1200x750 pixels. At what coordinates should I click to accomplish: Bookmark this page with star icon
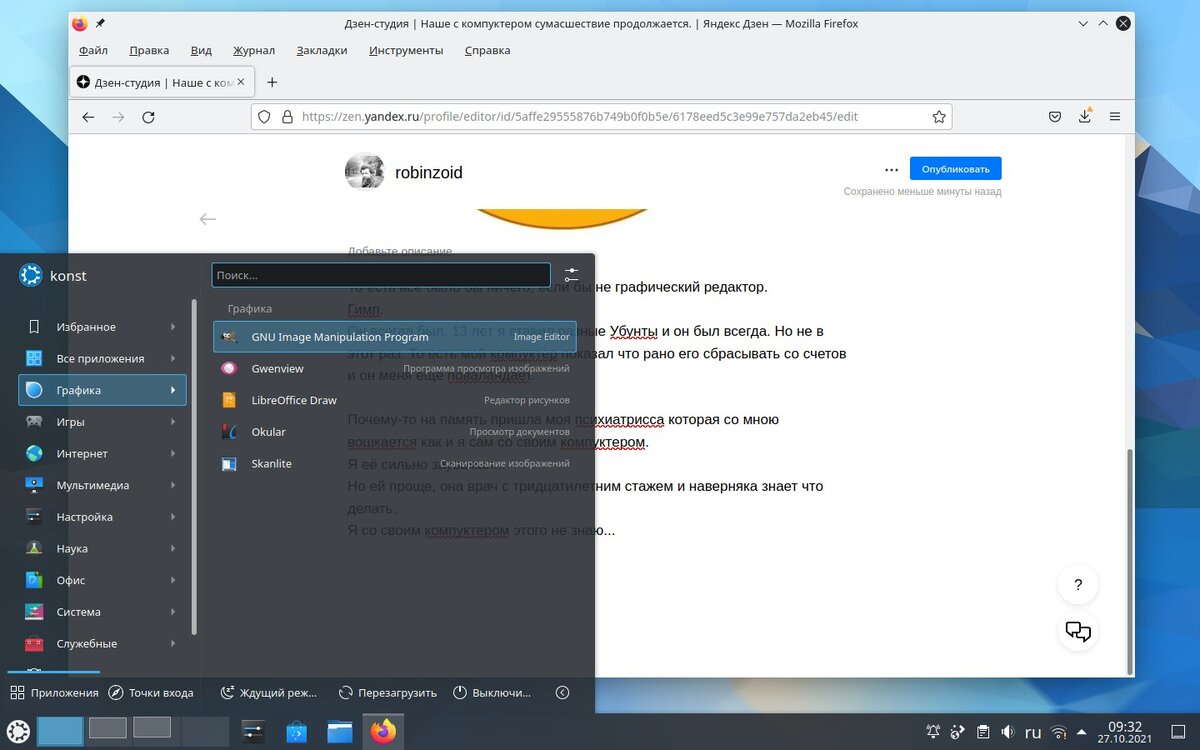coord(939,117)
